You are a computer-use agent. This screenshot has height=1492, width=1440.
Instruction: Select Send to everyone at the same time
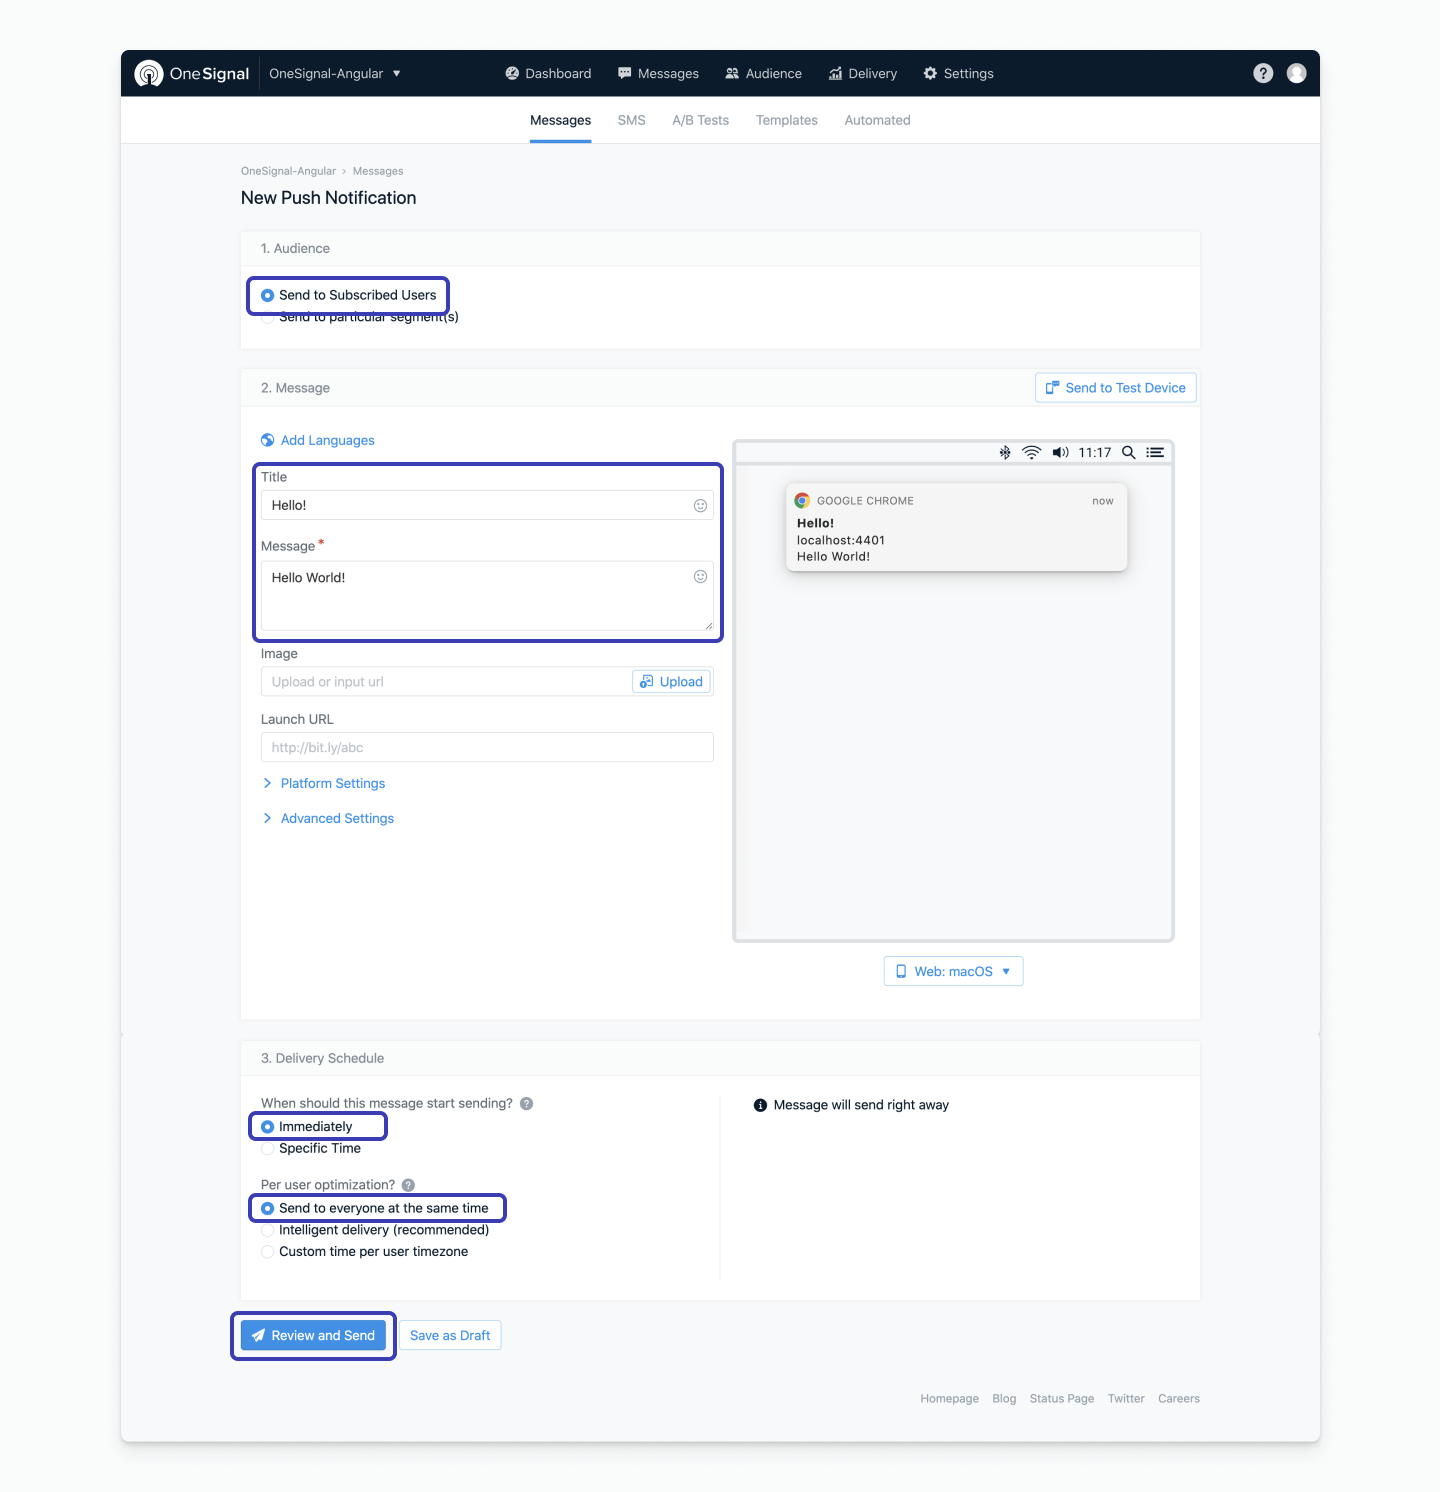(267, 1209)
